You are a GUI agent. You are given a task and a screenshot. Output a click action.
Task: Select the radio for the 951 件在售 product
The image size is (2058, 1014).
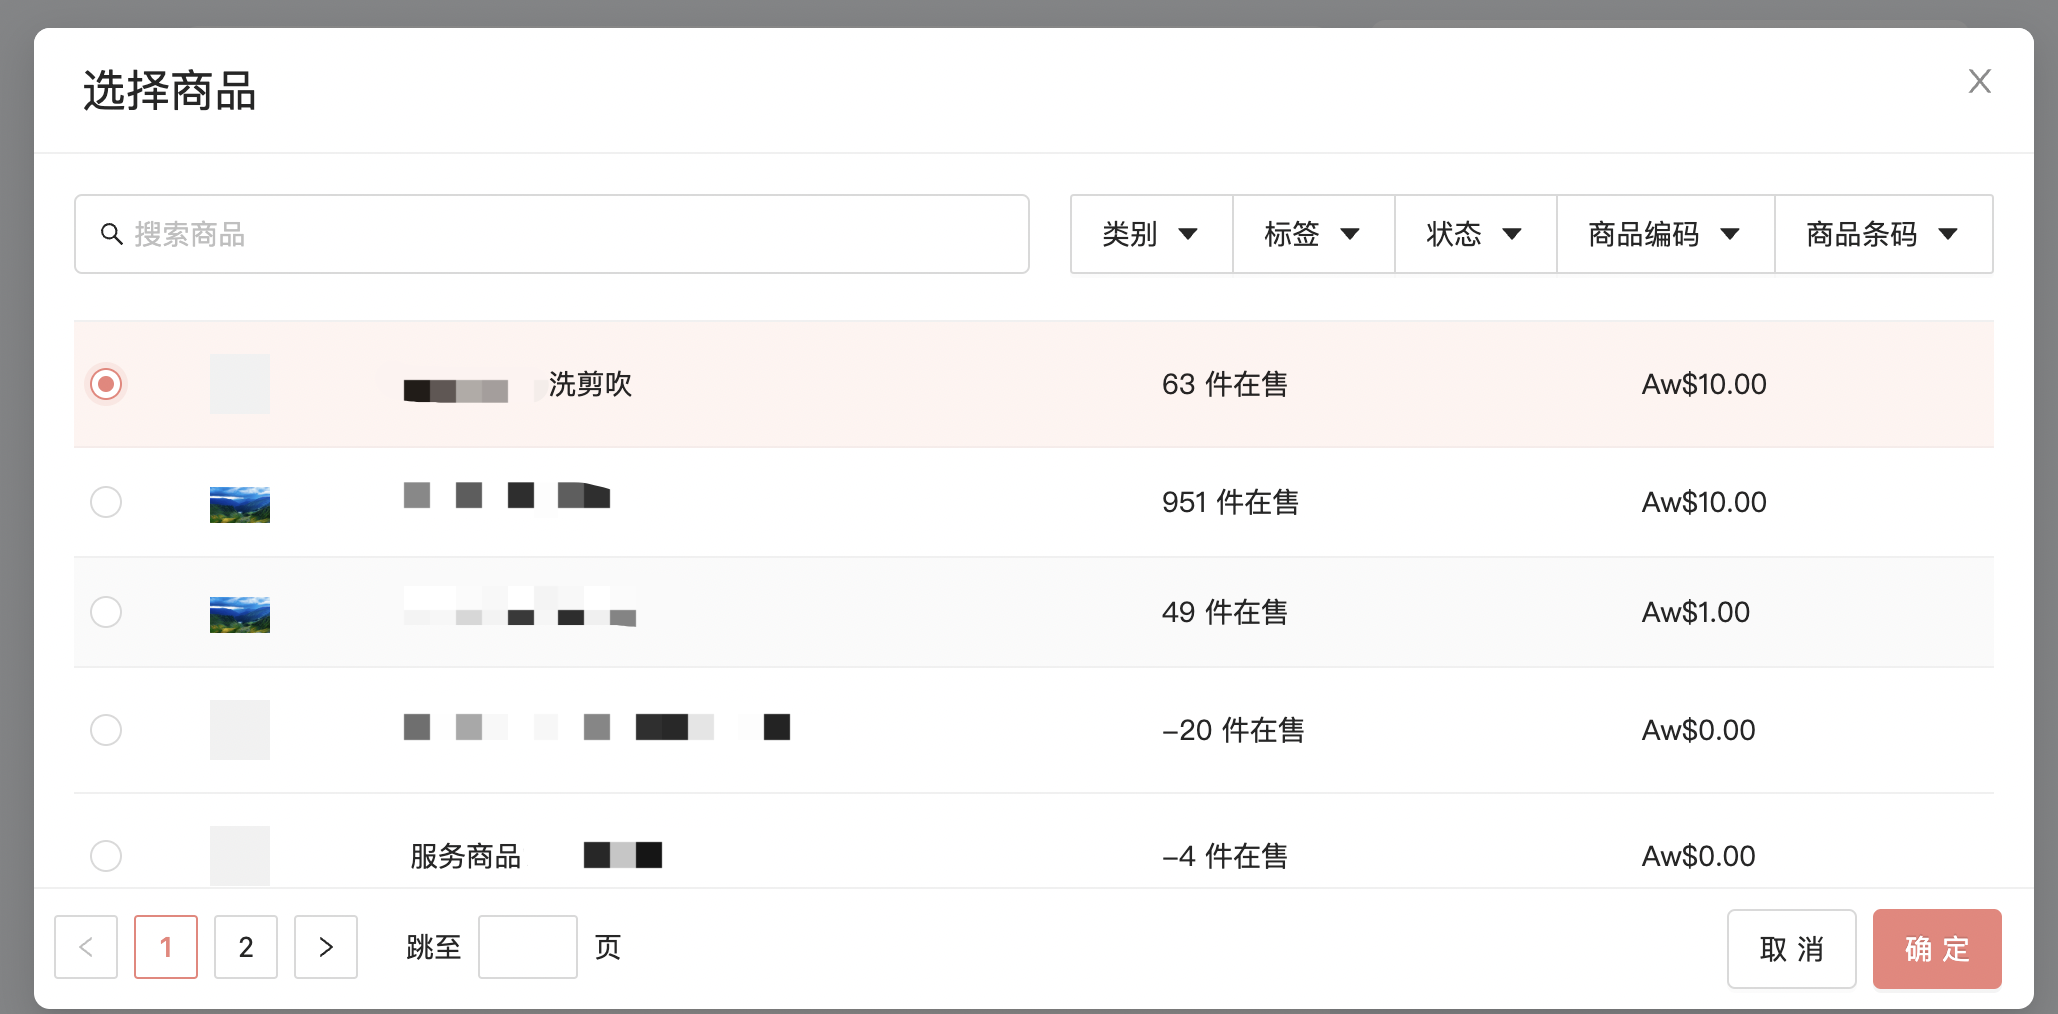pos(106,502)
